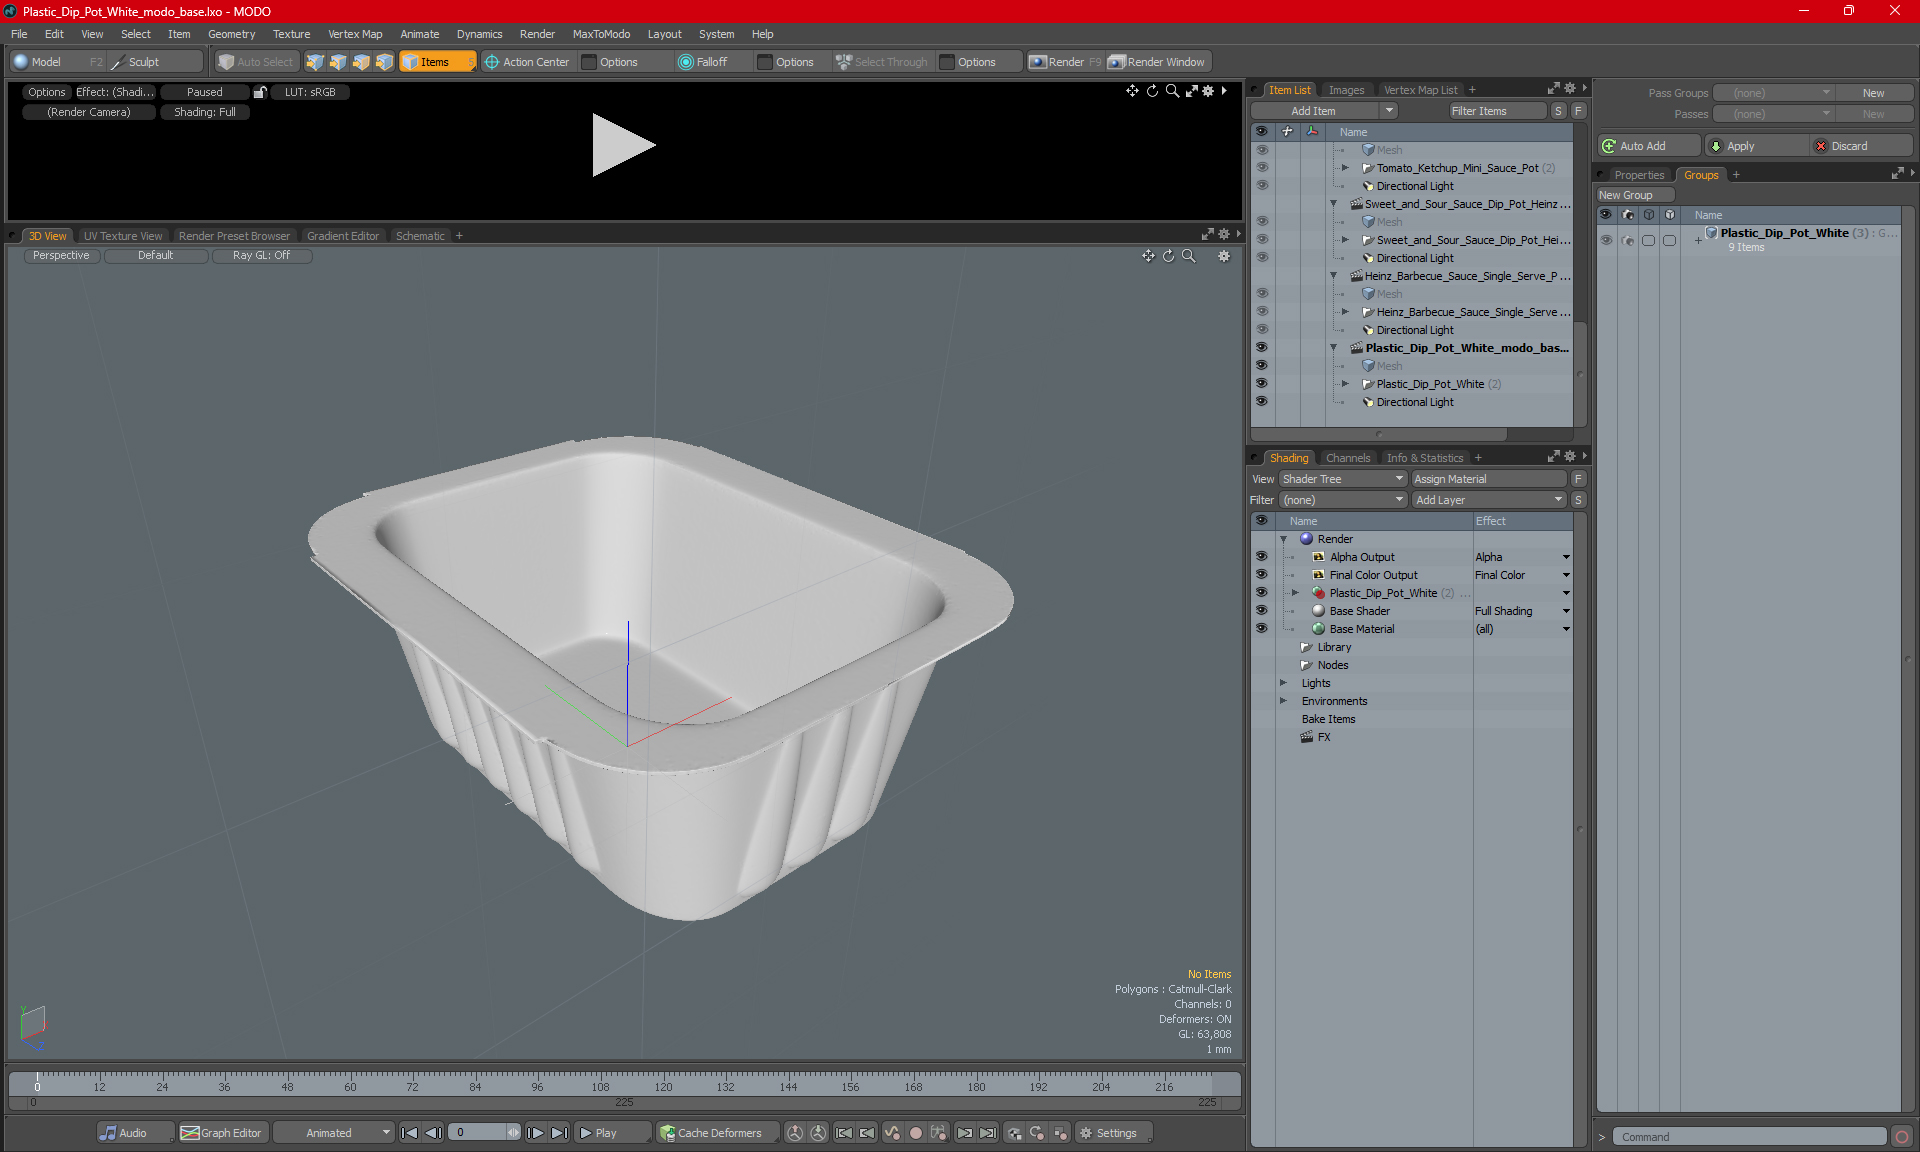Expand the Lights node
The image size is (1920, 1152).
point(1284,683)
